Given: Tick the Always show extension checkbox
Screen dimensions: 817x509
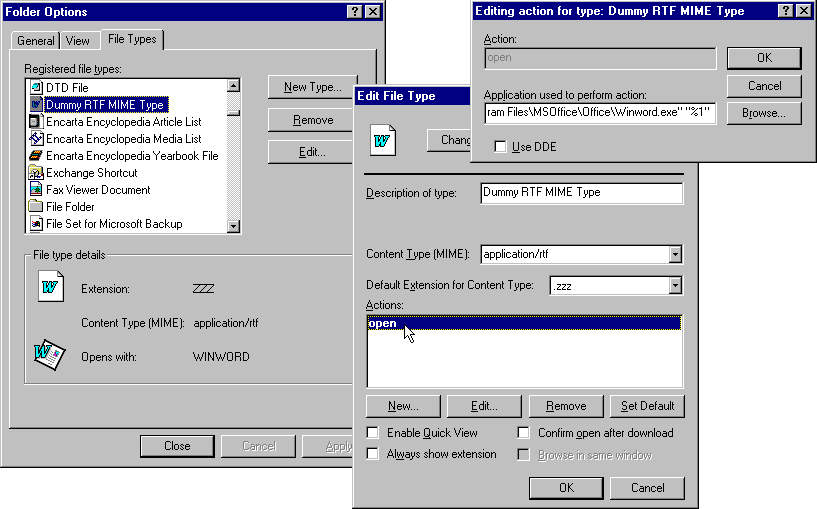Looking at the screenshot, I should [x=373, y=454].
